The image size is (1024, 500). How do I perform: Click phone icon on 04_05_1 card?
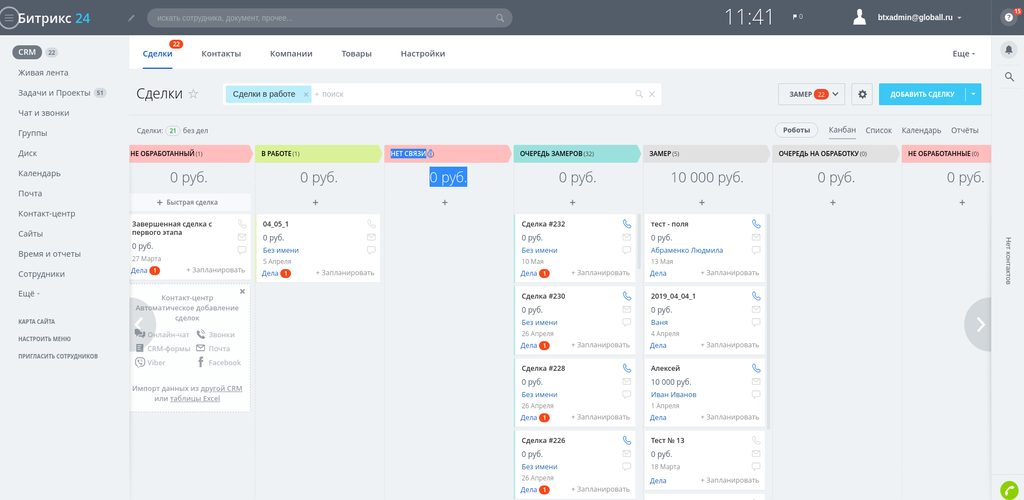tap(371, 224)
